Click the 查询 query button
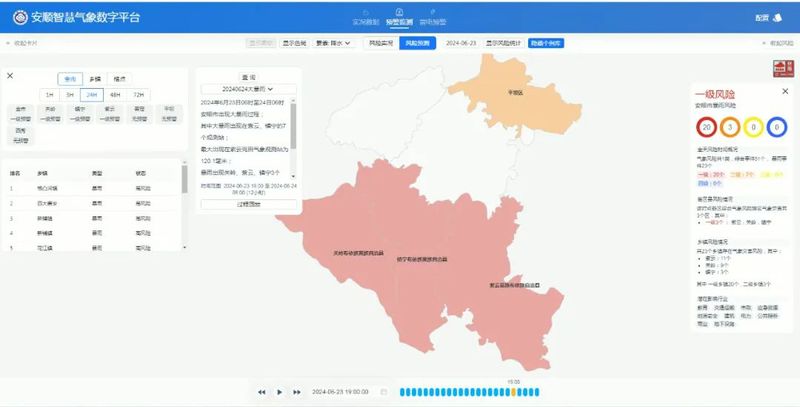 coord(248,78)
